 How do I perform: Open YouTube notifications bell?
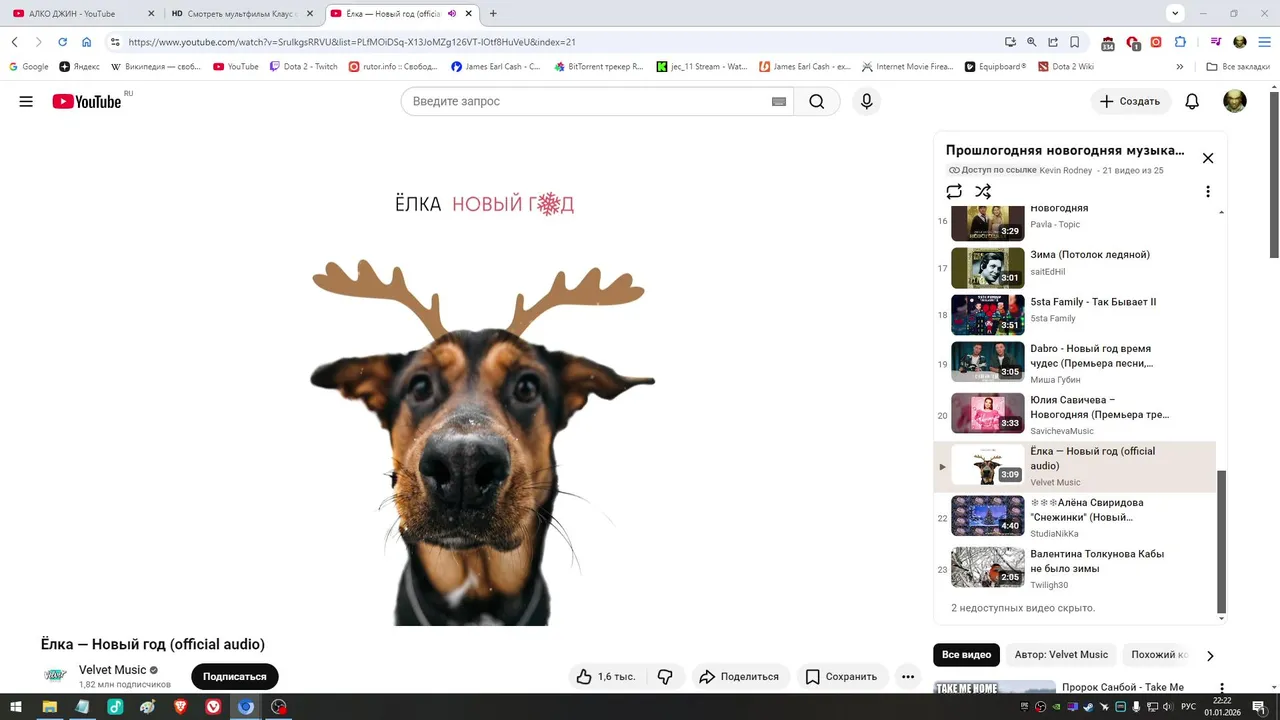tap(1192, 101)
